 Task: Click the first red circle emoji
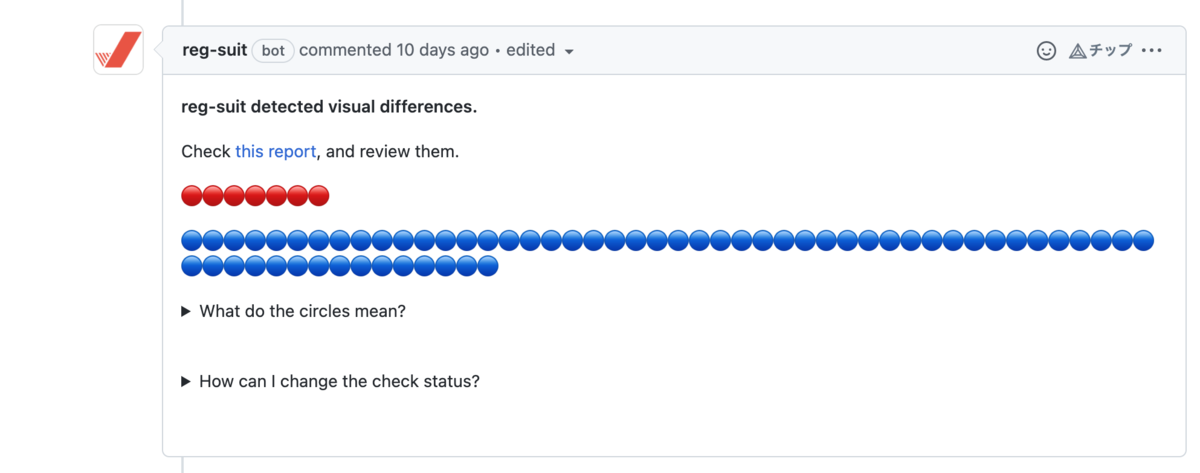tap(192, 196)
